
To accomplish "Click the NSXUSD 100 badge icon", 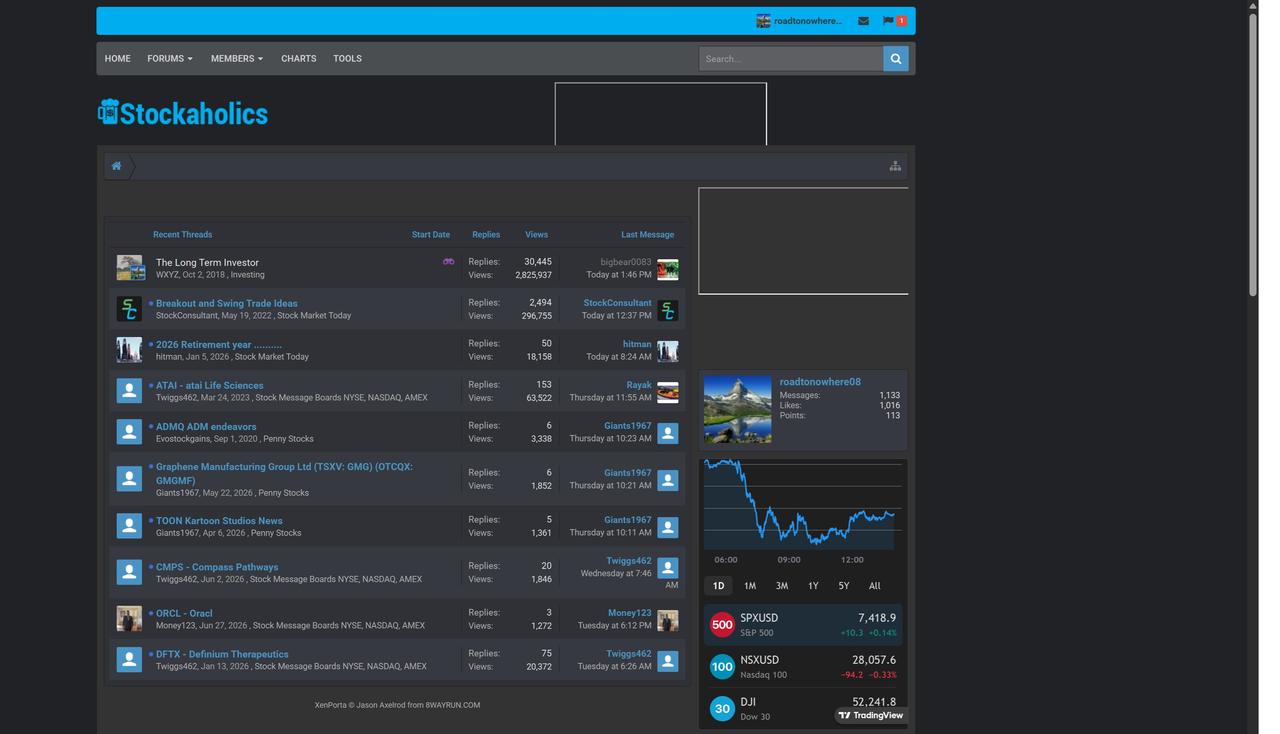I will click(x=722, y=667).
